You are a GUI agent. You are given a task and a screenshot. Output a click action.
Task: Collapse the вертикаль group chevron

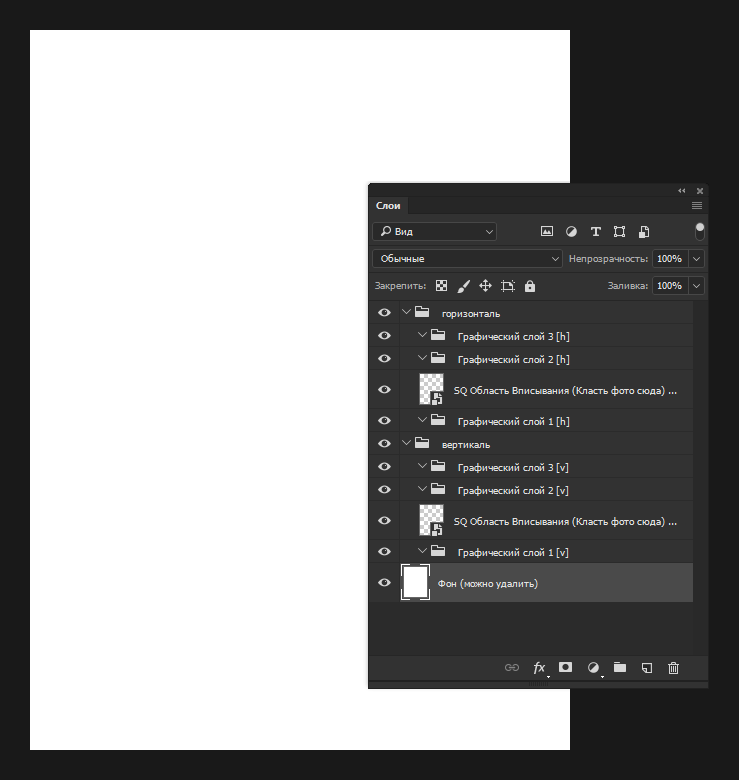click(x=406, y=443)
